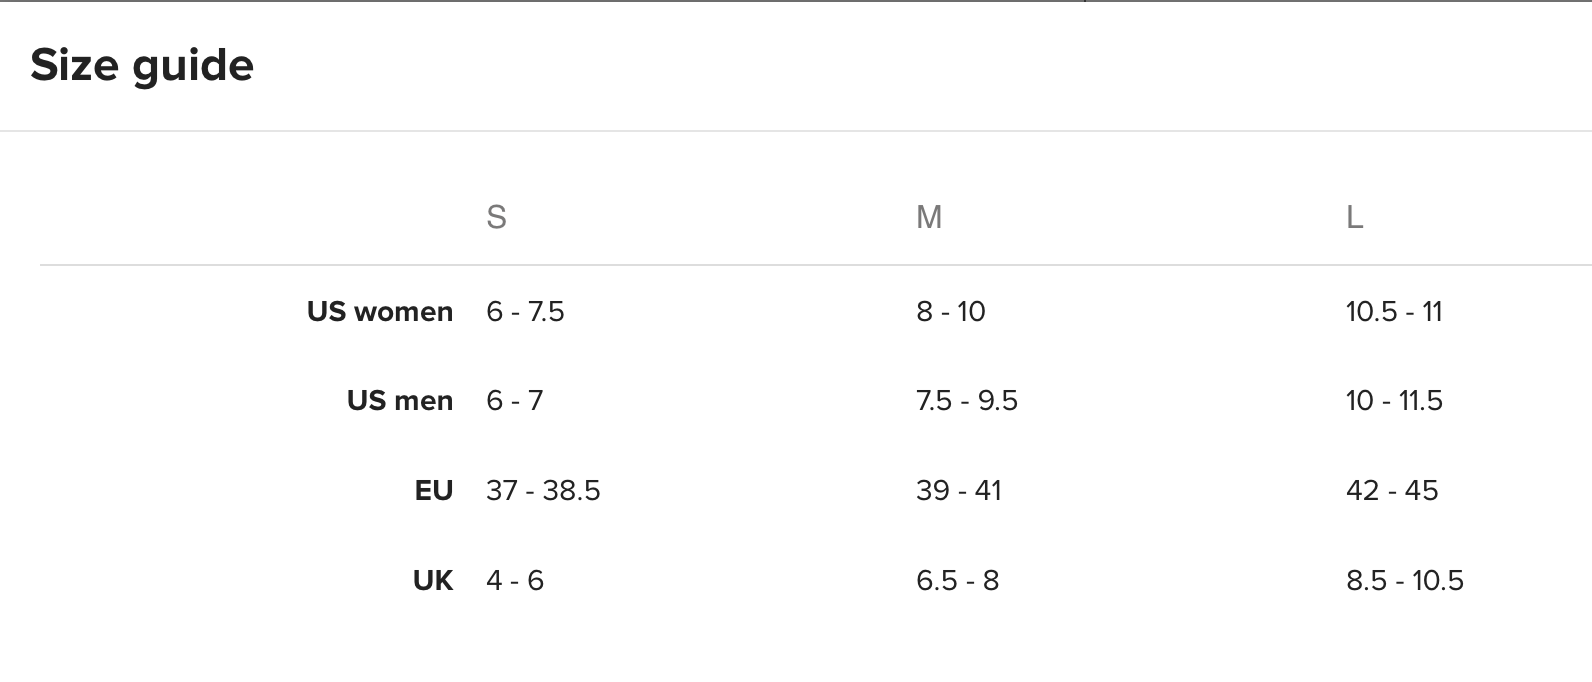This screenshot has width=1592, height=682.
Task: Click US men large size 10 - 11.5
Action: pyautogui.click(x=1394, y=401)
